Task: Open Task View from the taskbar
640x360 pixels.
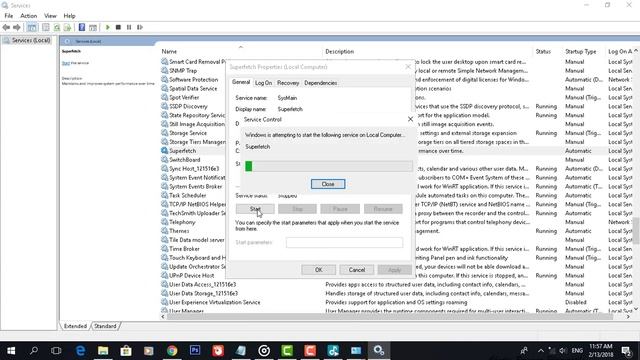Action: [x=56, y=351]
